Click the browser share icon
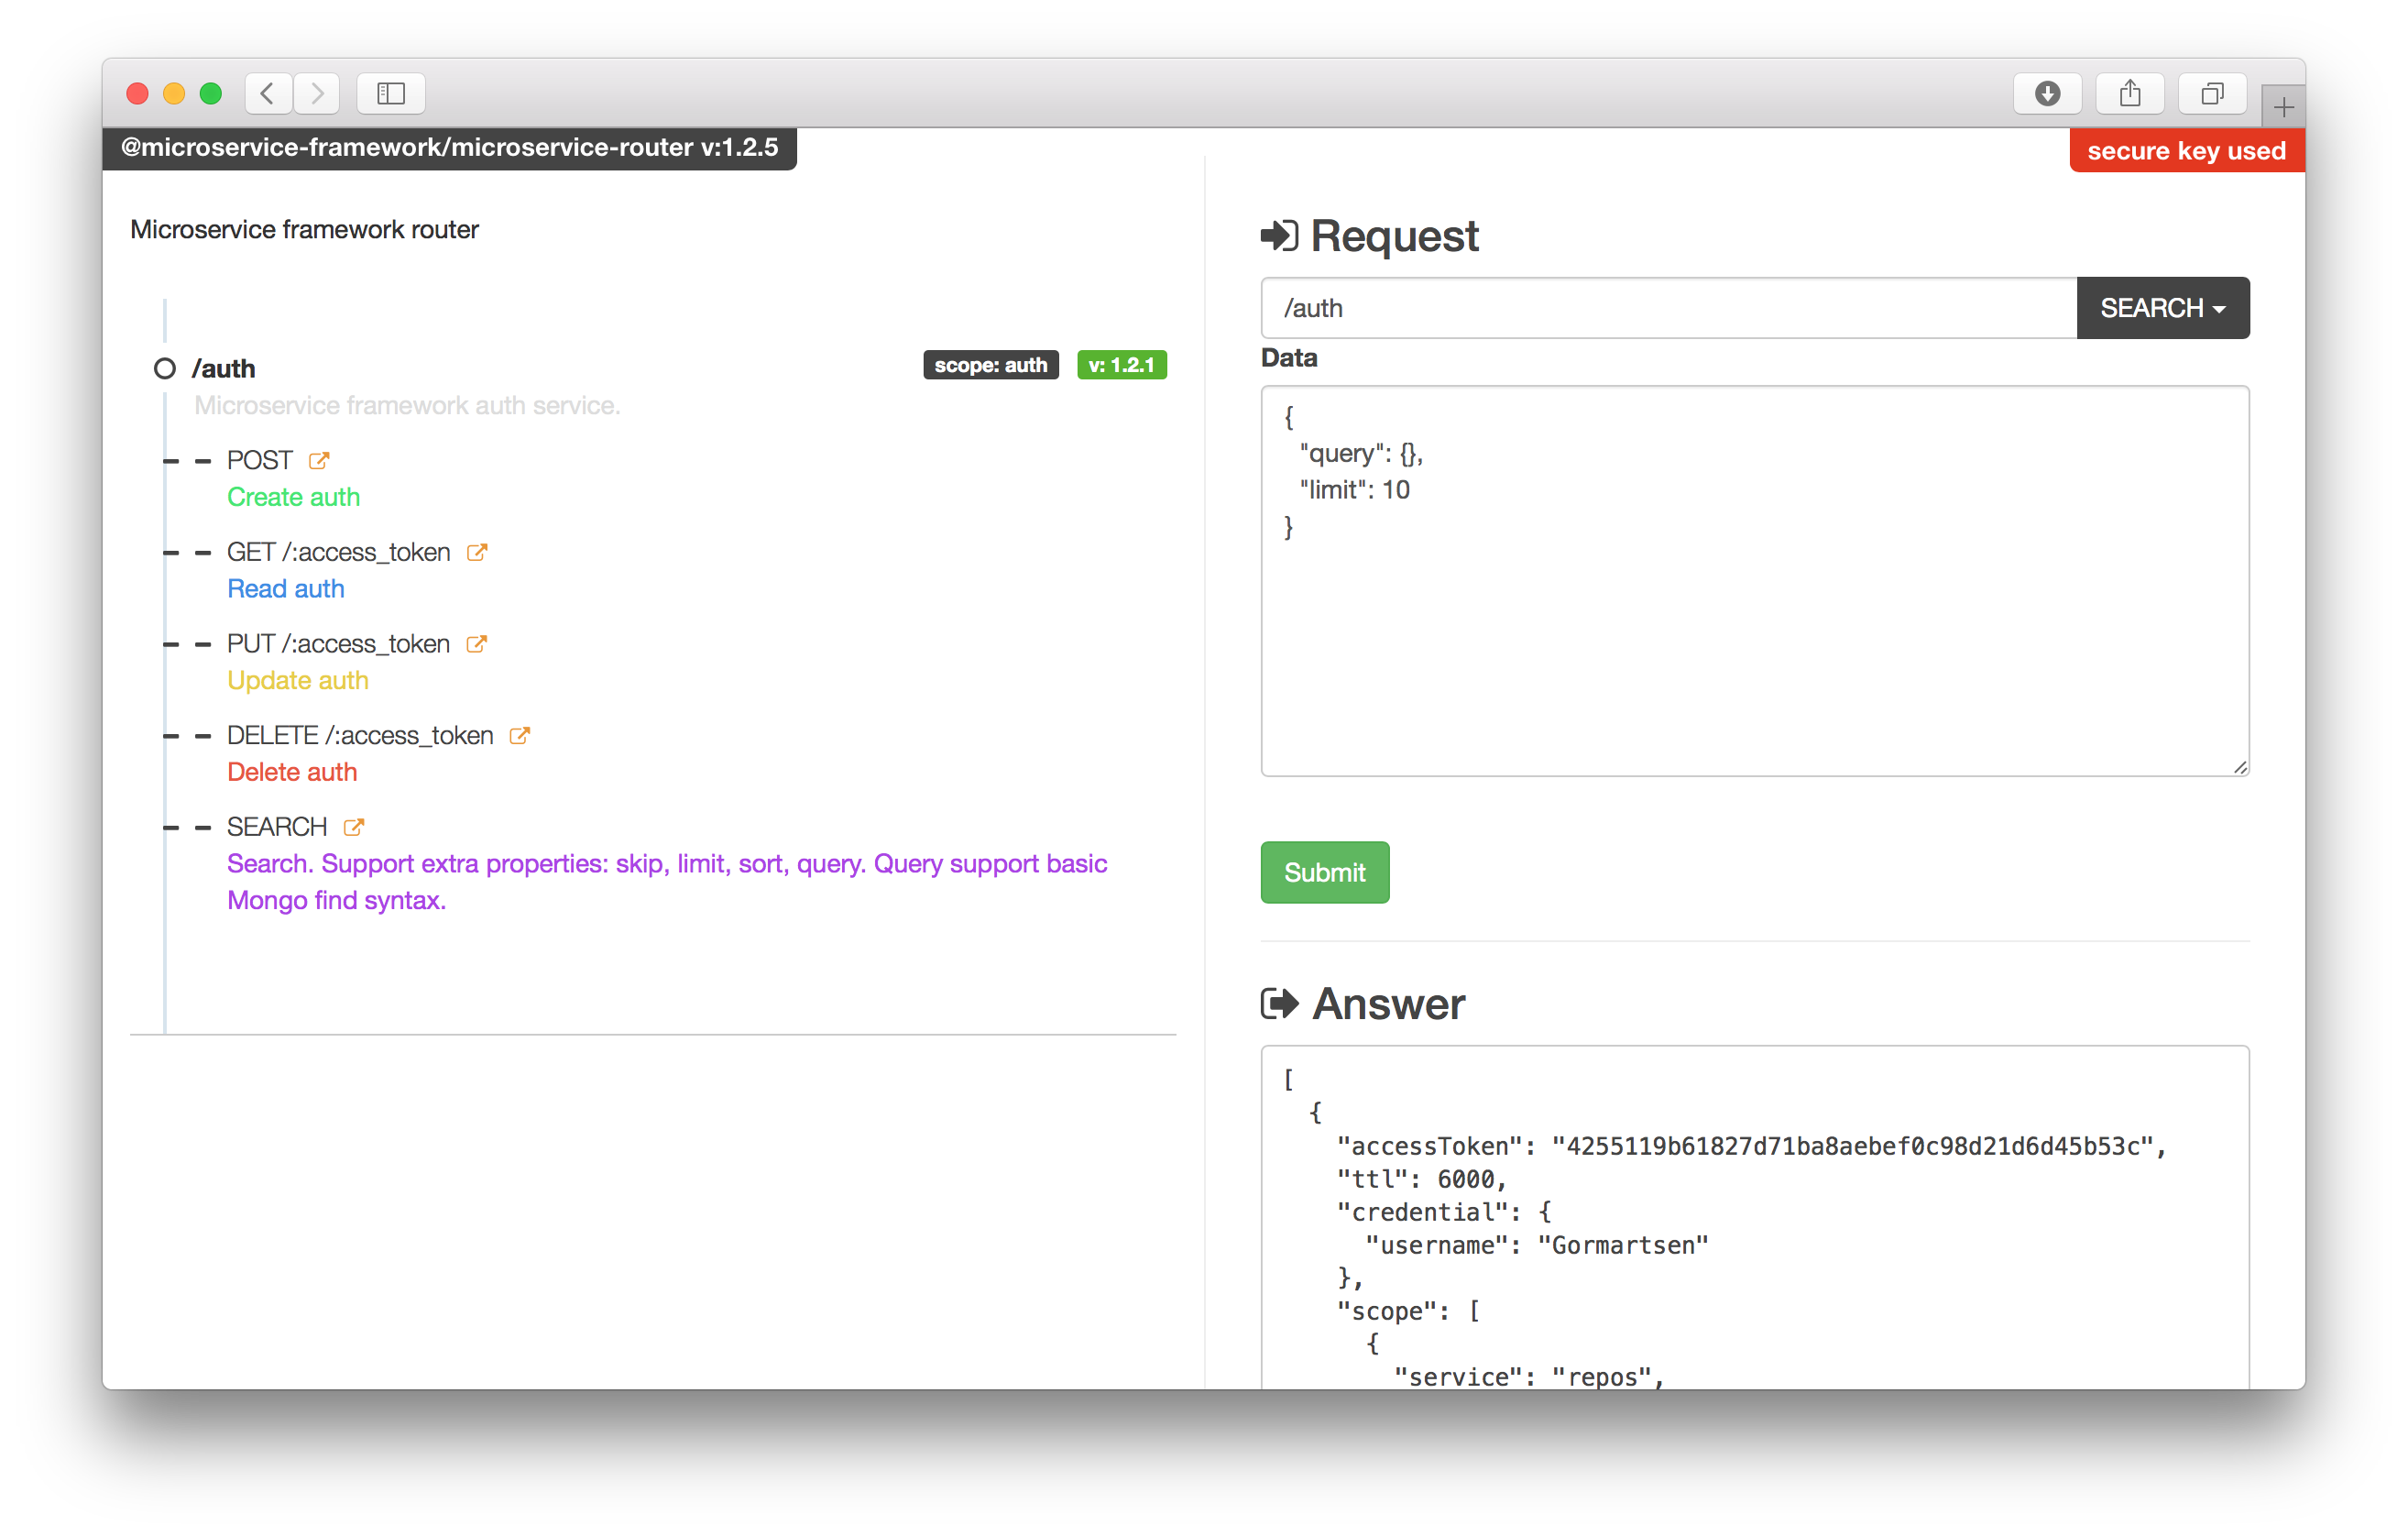 coord(2130,94)
